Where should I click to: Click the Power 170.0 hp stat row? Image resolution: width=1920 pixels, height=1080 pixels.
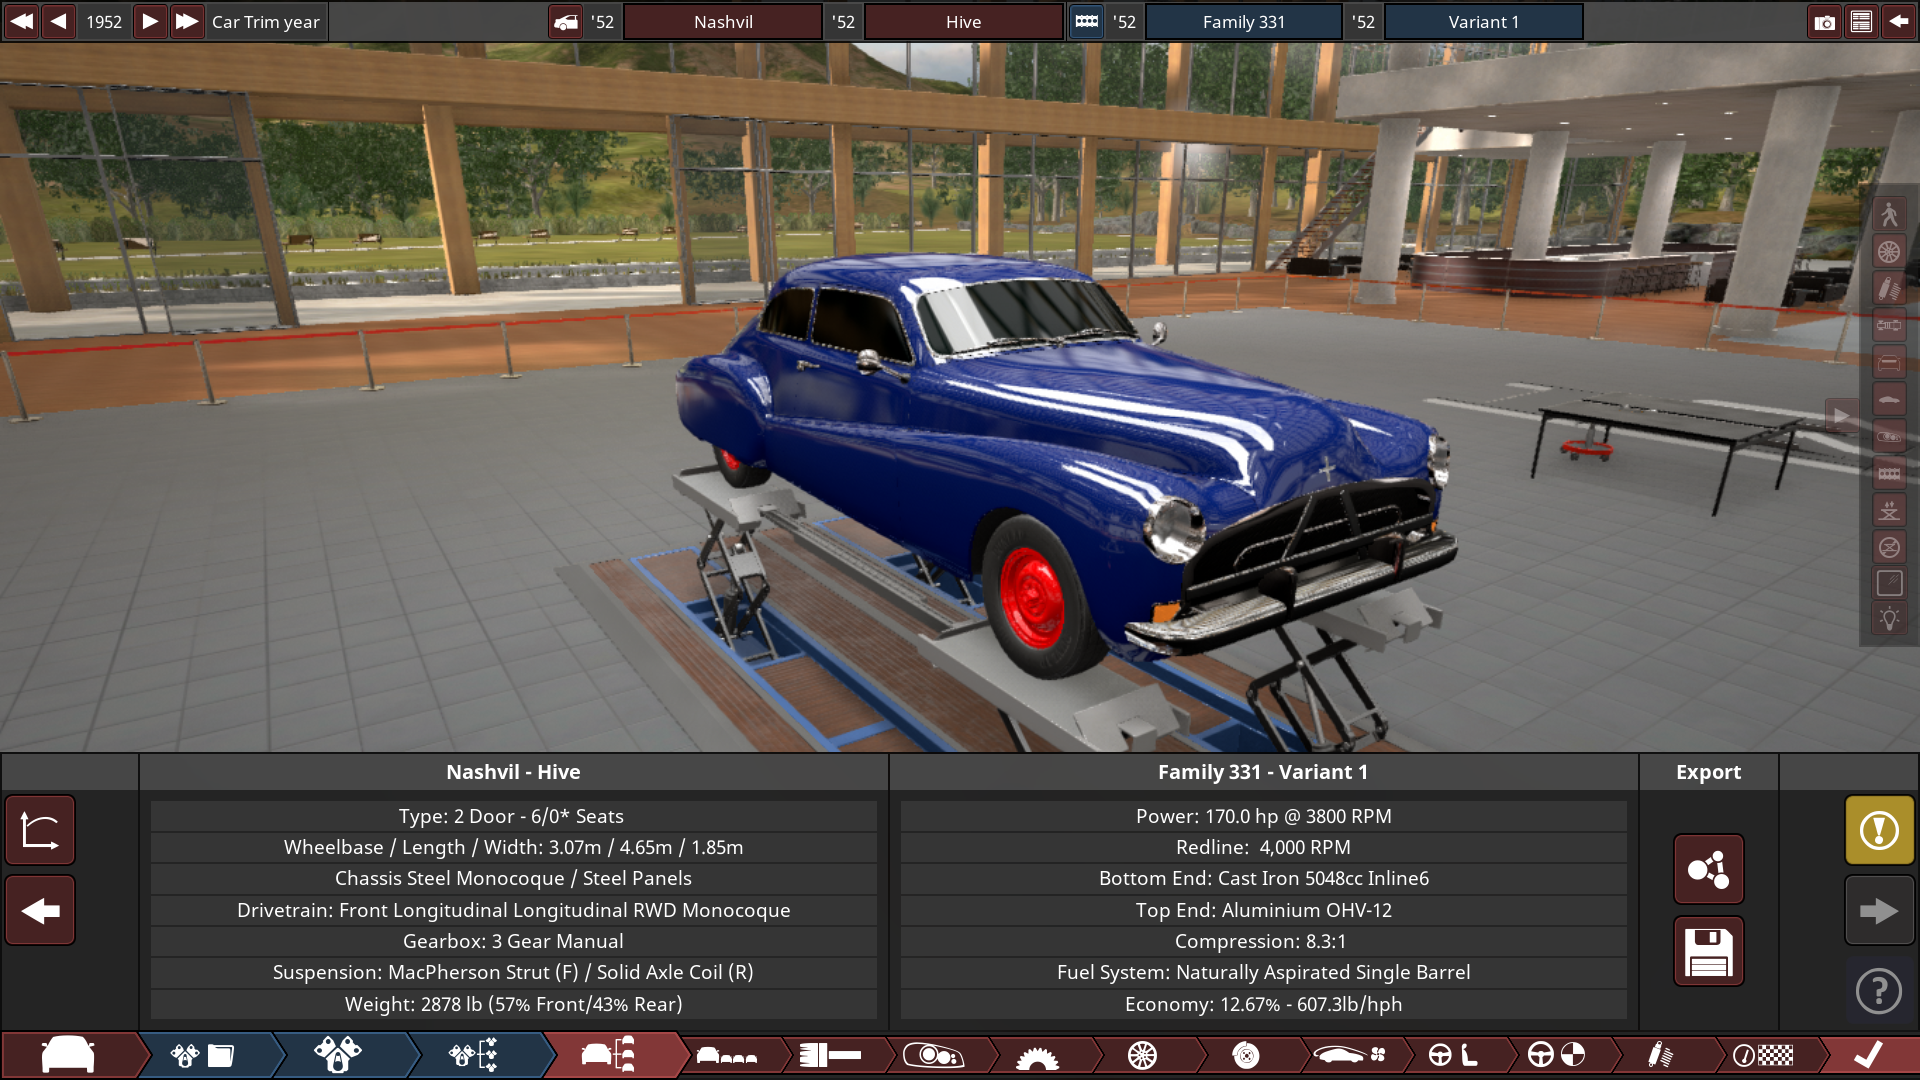[1263, 816]
